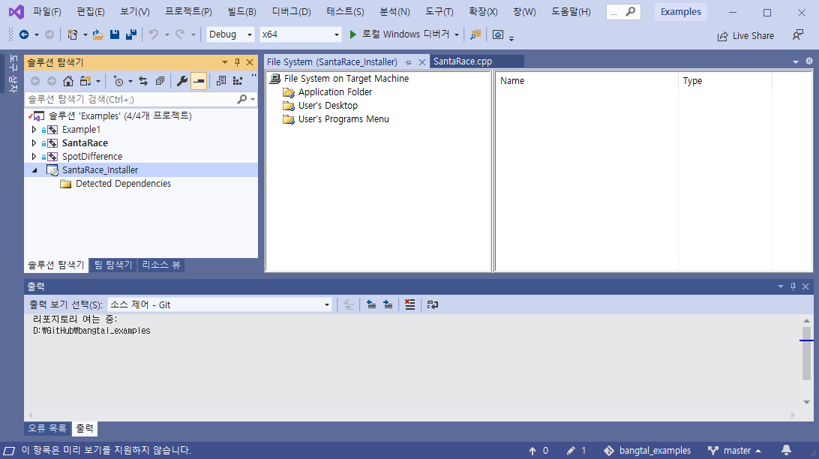This screenshot has width=819, height=459.
Task: Toggle the Preview Selected Items button
Action: tap(199, 81)
